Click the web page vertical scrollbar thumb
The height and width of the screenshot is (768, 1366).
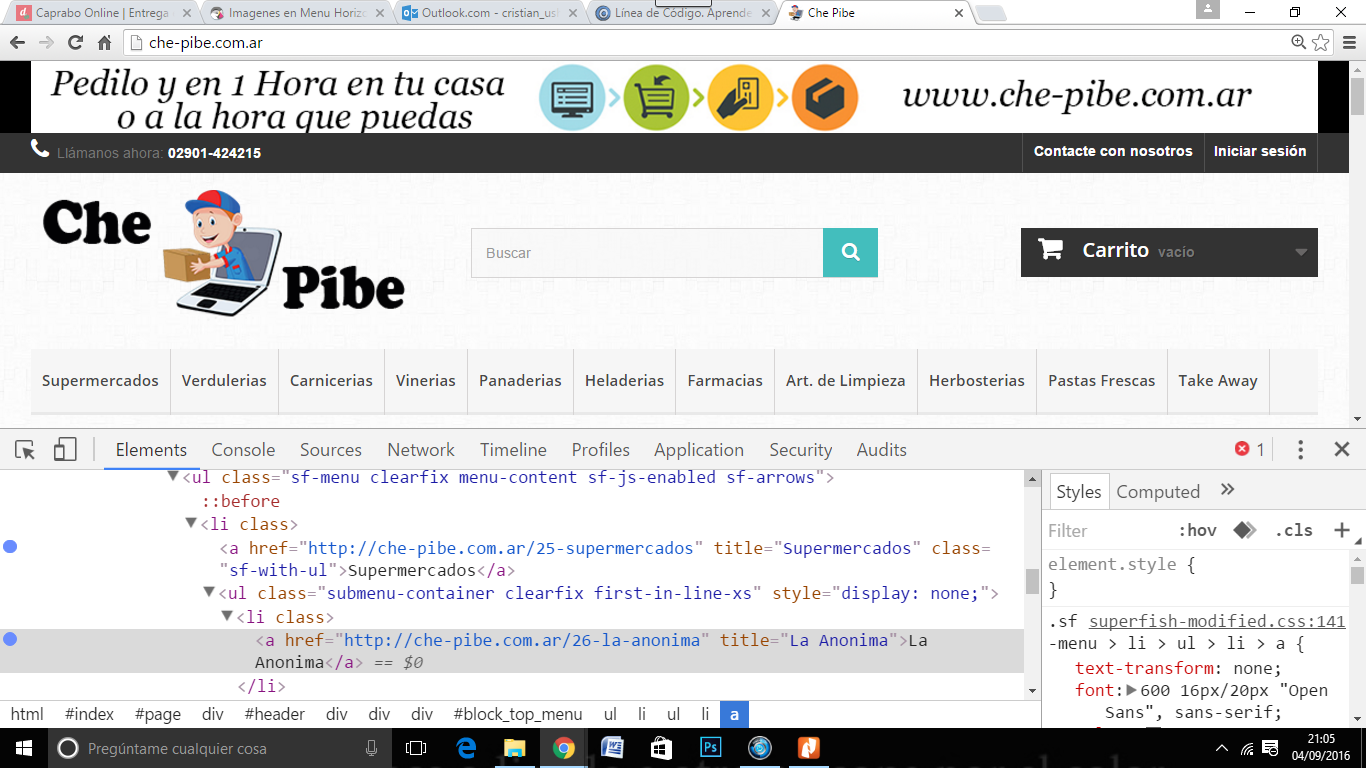[x=1357, y=95]
